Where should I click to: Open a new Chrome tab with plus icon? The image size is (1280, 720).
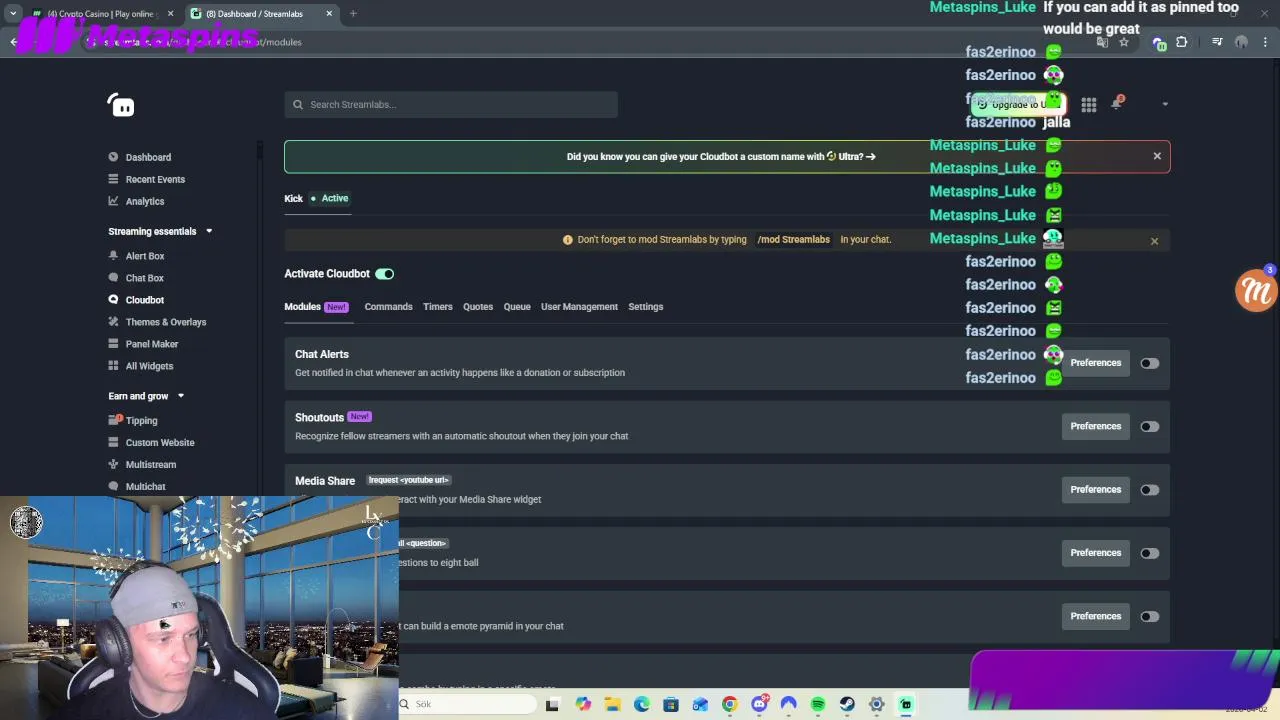(353, 13)
